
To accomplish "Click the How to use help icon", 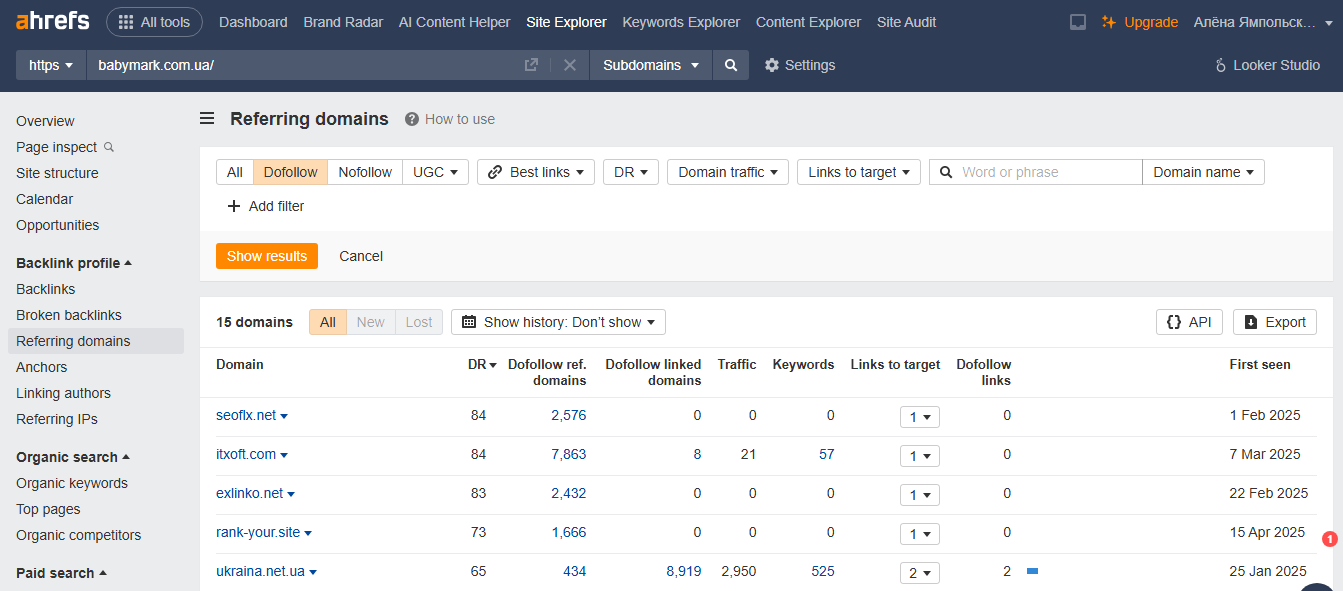I will 412,119.
